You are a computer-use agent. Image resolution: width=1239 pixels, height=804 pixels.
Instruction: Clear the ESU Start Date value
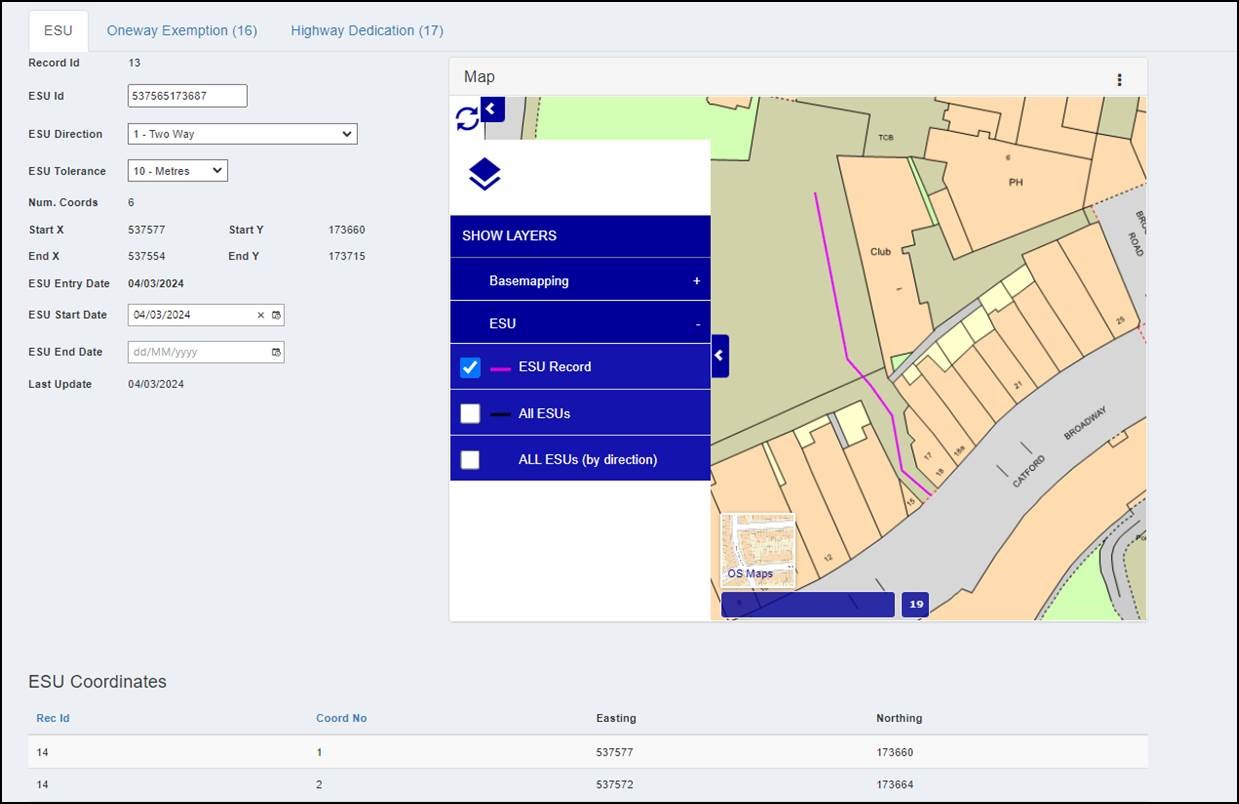pos(261,315)
